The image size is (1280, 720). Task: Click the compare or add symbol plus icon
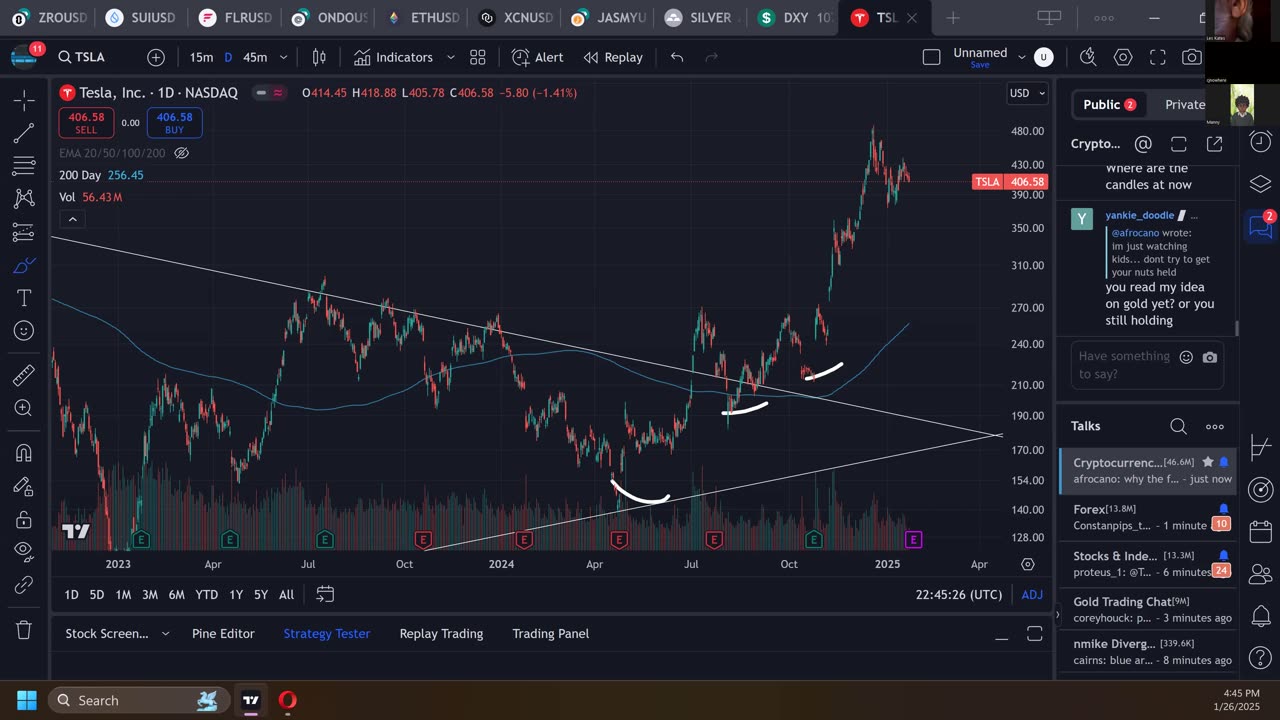pos(156,57)
